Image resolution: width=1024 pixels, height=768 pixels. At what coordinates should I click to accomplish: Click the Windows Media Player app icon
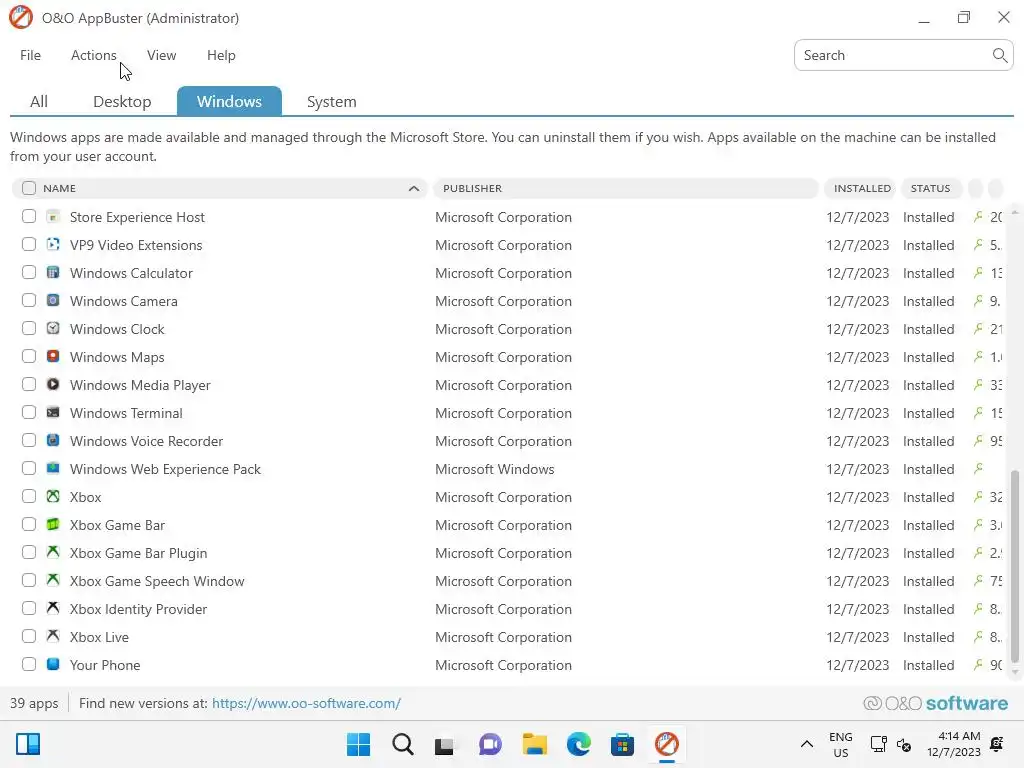(x=53, y=385)
